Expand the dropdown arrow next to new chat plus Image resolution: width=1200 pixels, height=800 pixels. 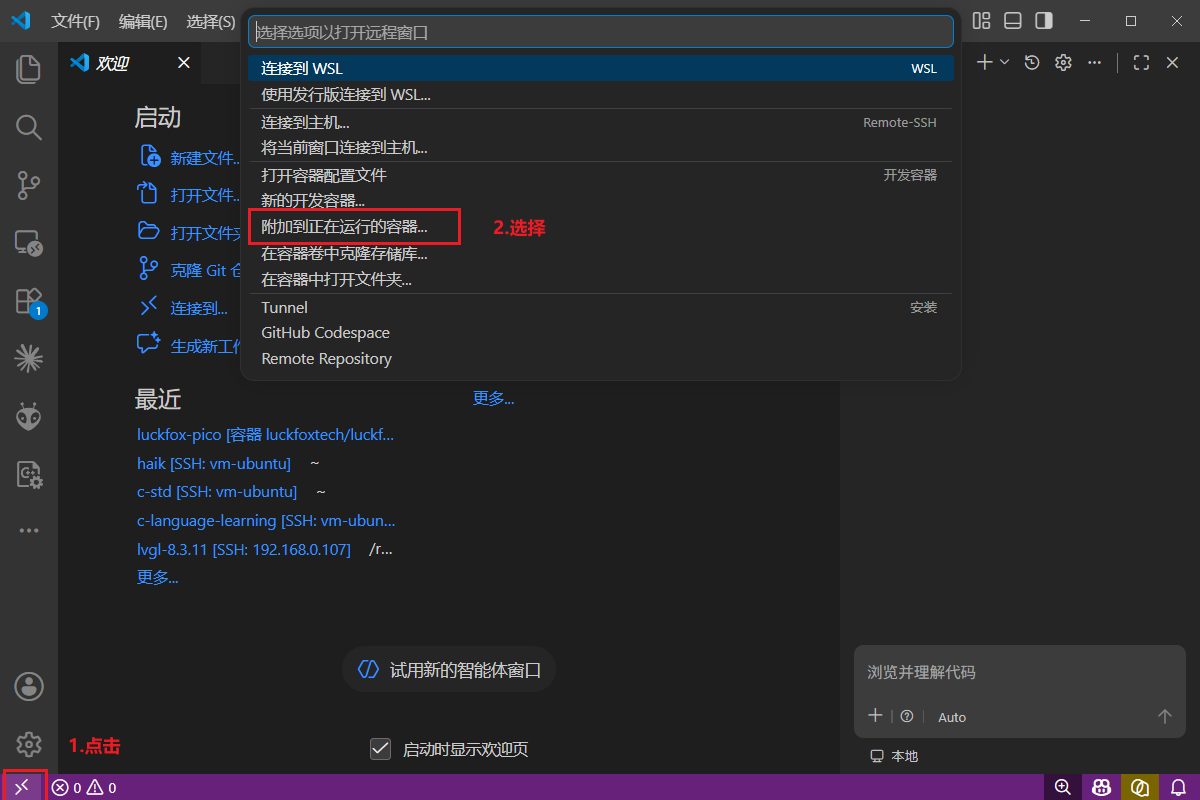click(x=1005, y=62)
